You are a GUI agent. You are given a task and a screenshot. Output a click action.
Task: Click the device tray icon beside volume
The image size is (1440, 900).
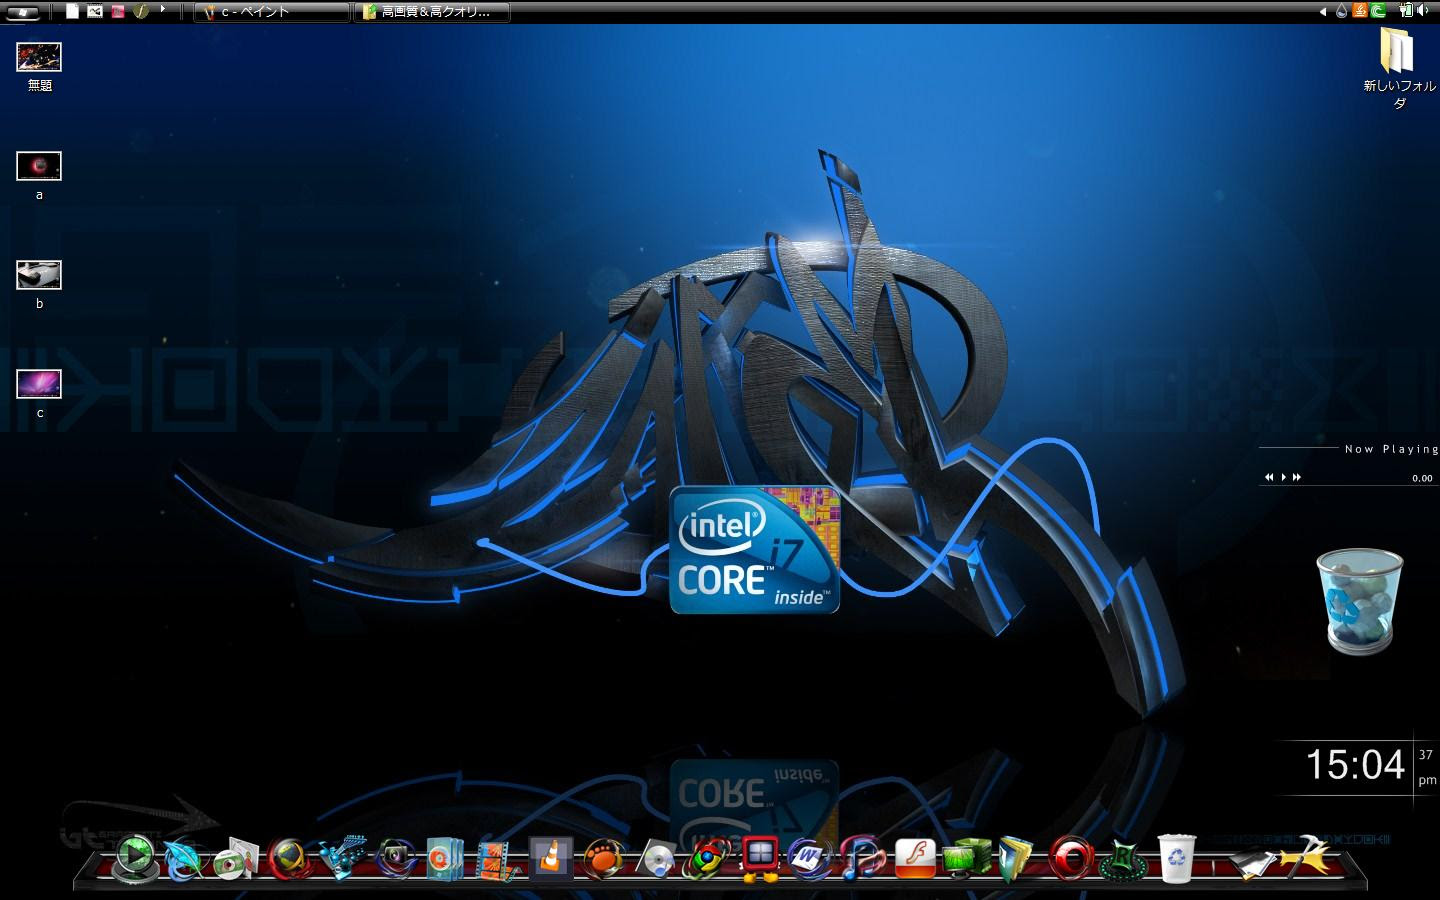[x=1407, y=11]
